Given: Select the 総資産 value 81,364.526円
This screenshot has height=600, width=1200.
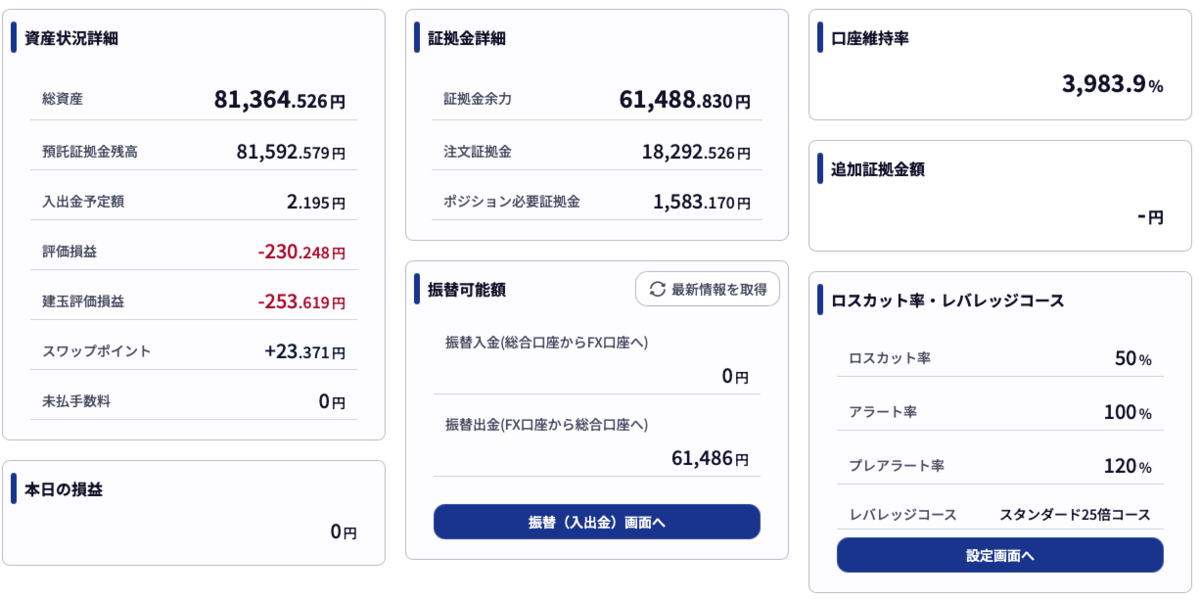Looking at the screenshot, I should point(280,100).
